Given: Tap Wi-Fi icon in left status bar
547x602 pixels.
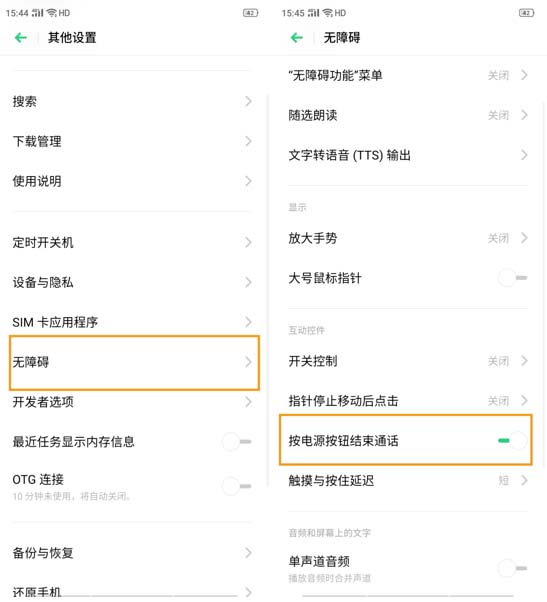Looking at the screenshot, I should (x=51, y=13).
